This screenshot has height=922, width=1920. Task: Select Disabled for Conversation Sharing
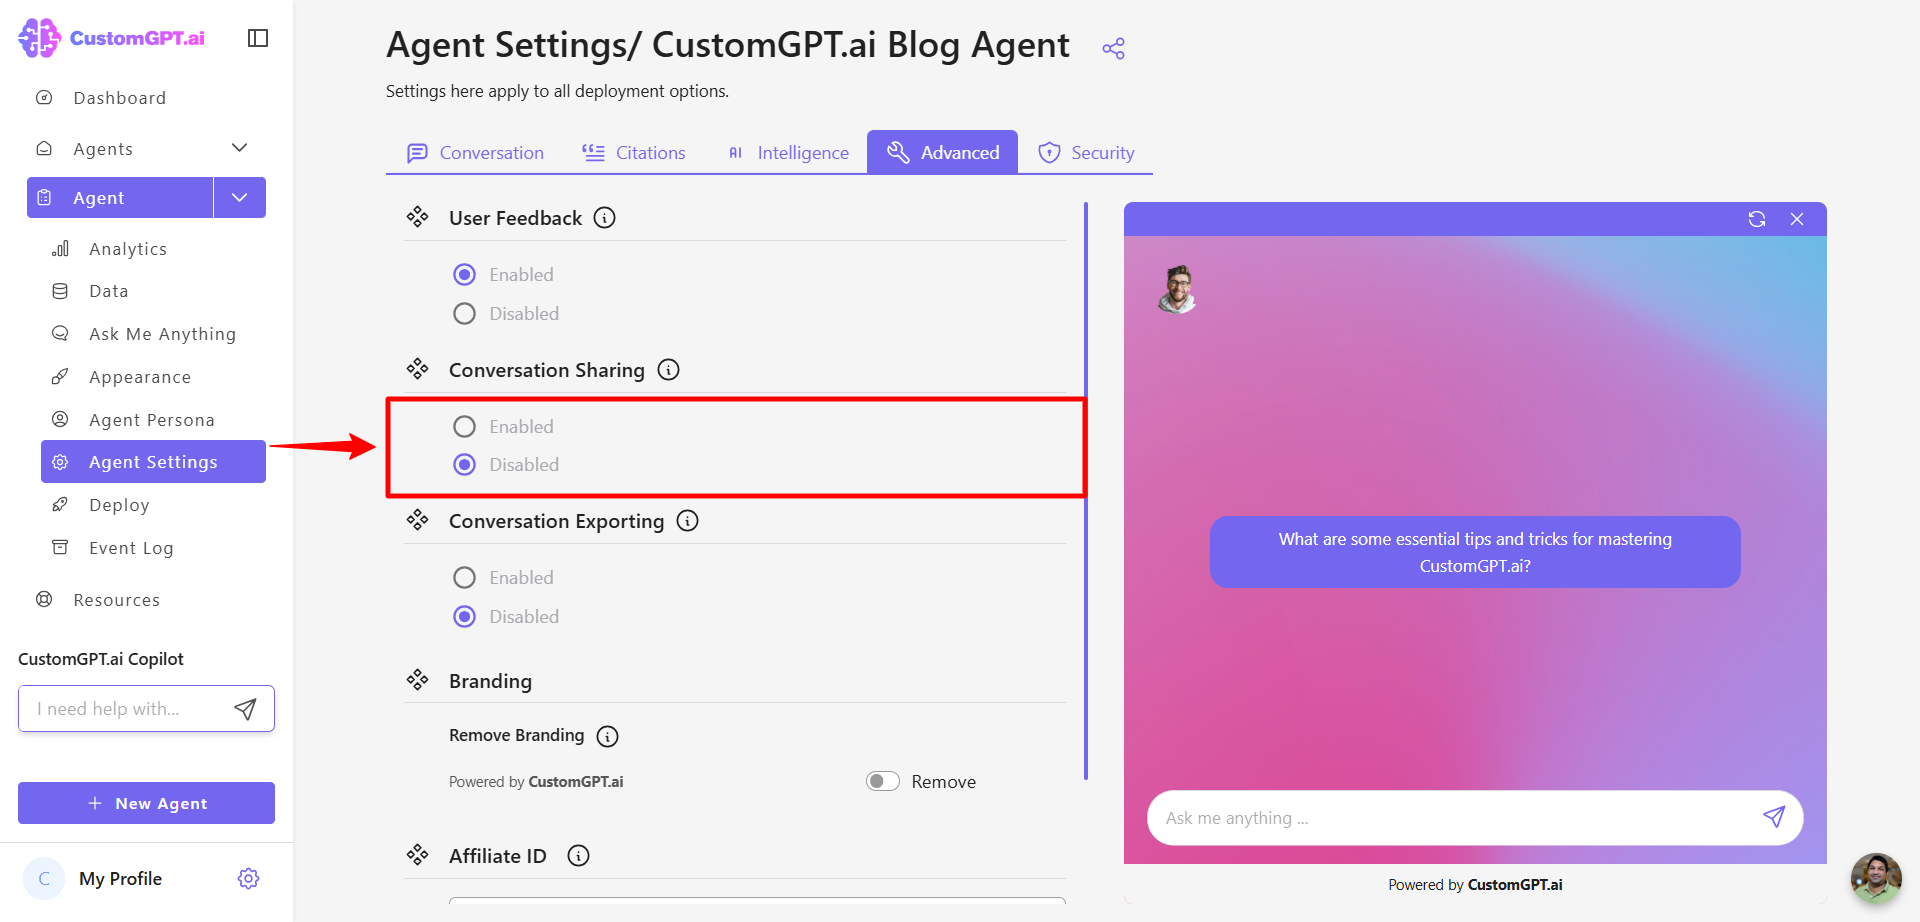coord(465,465)
